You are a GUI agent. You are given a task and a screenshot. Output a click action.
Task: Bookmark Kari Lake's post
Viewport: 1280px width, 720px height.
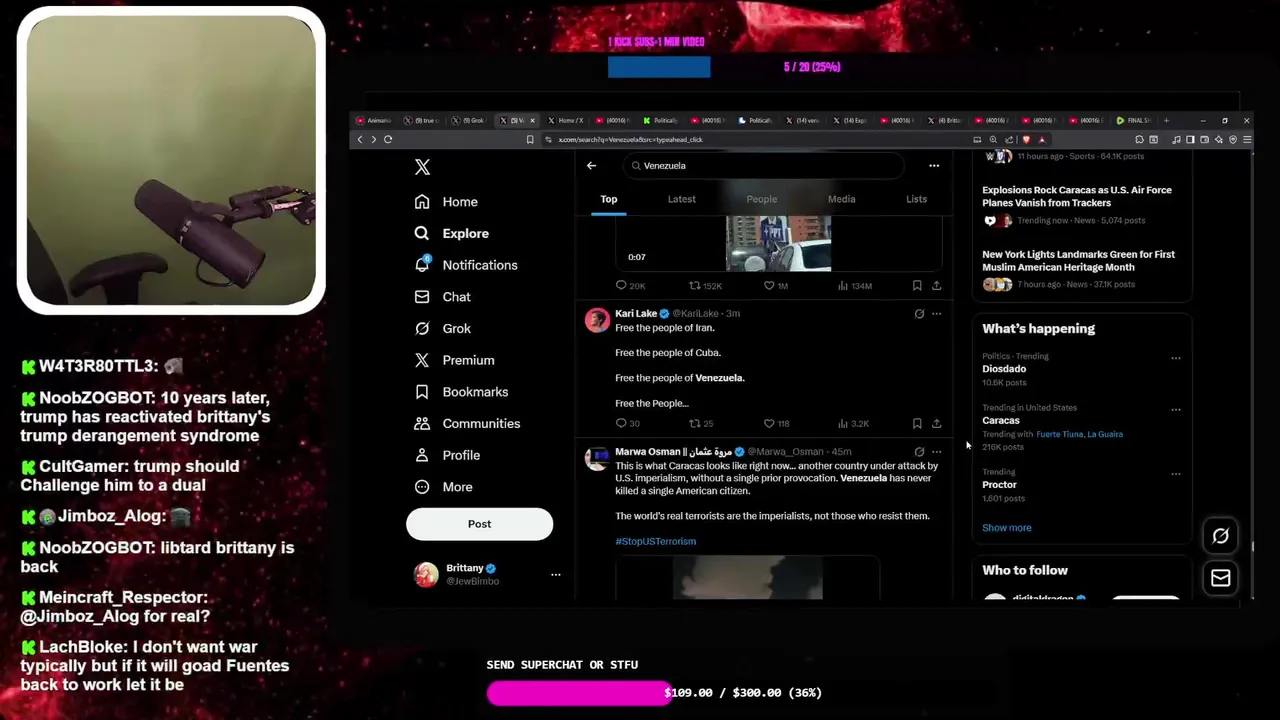(917, 424)
